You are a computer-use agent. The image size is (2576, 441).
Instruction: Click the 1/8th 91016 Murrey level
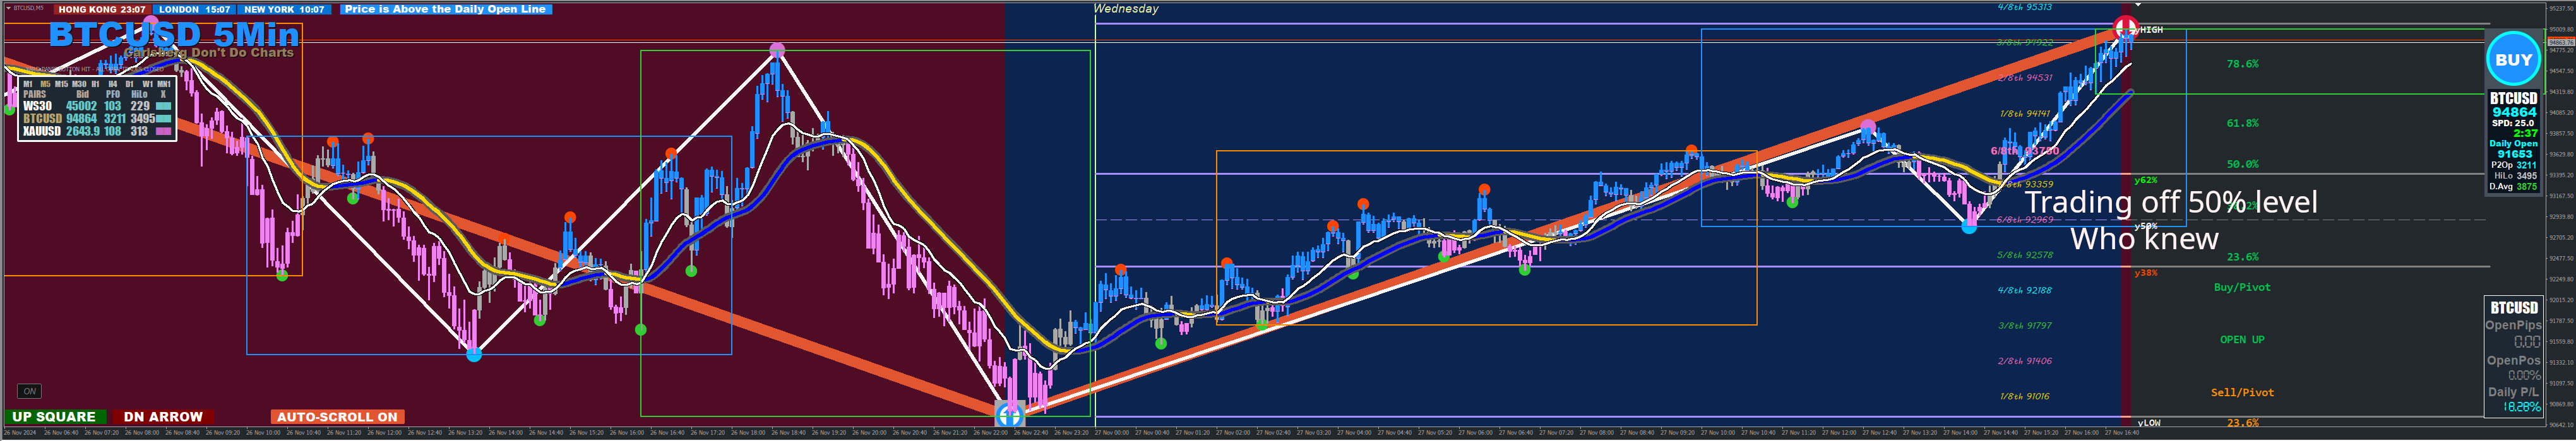coord(2025,396)
